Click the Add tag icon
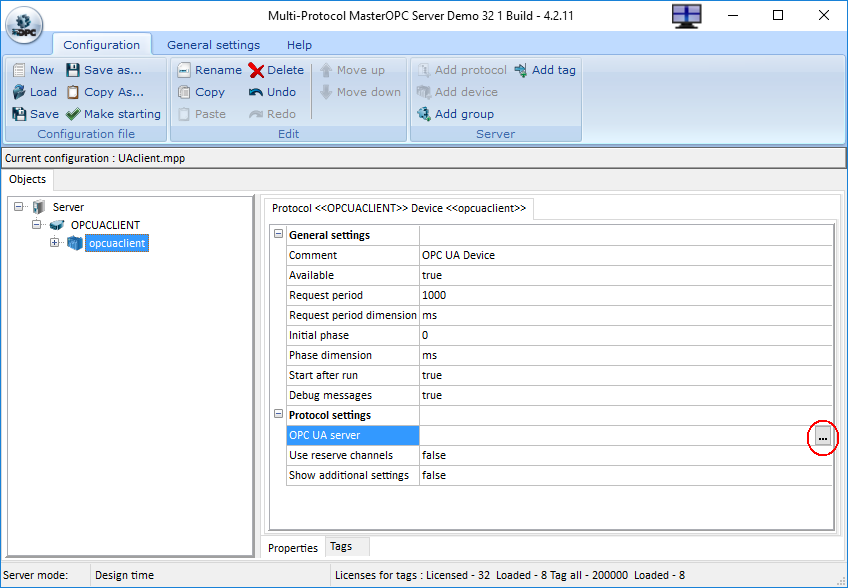 [x=521, y=70]
